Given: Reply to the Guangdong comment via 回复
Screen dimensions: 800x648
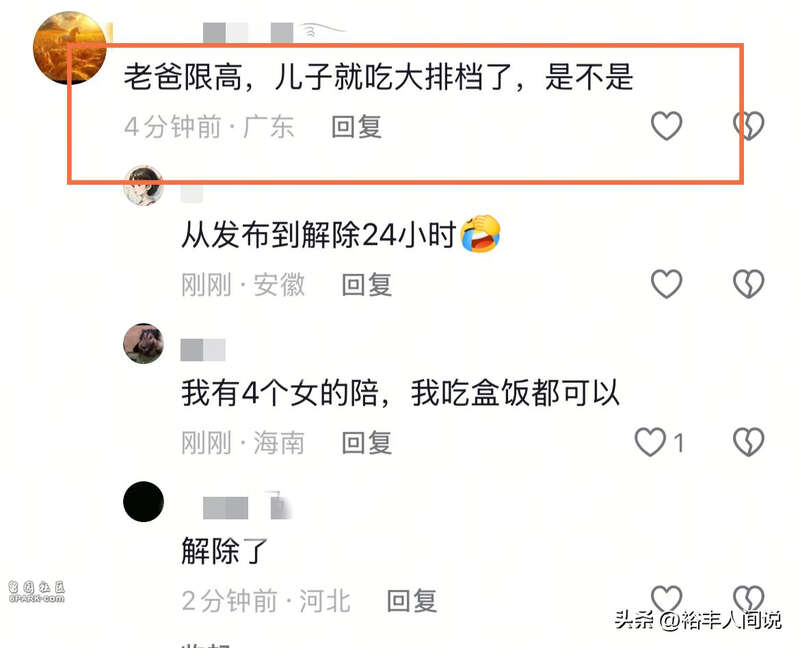Looking at the screenshot, I should 356,127.
